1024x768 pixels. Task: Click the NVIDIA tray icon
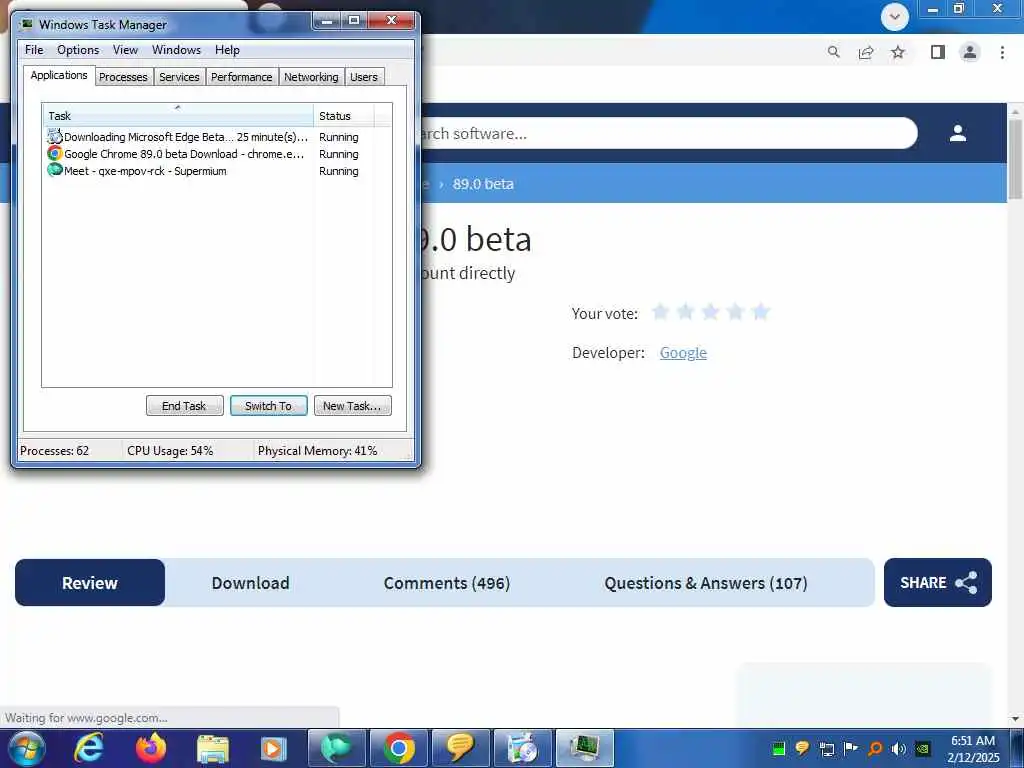[x=923, y=749]
